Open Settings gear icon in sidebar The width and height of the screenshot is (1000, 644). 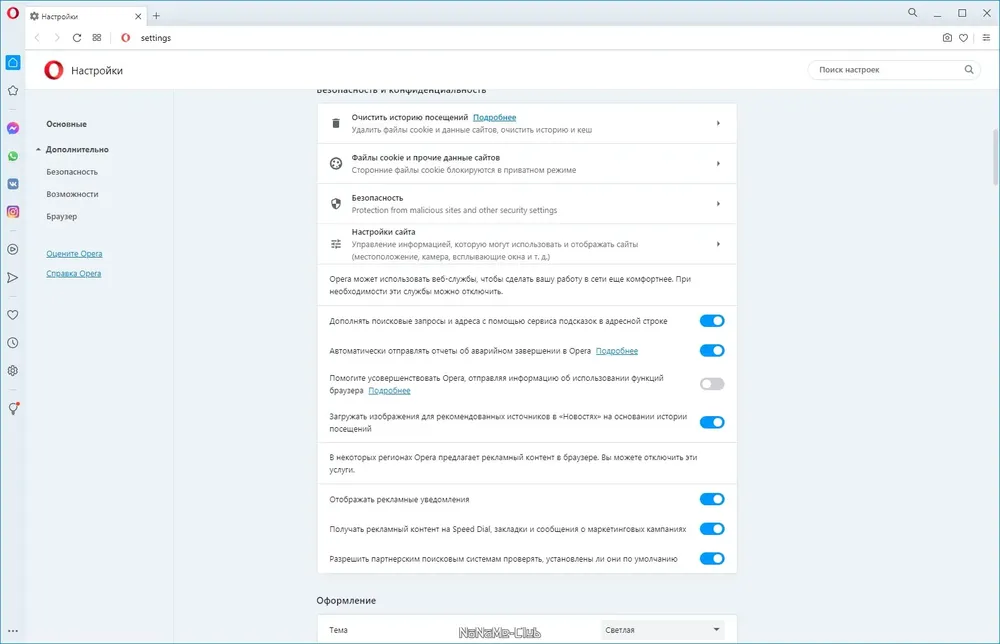(13, 370)
